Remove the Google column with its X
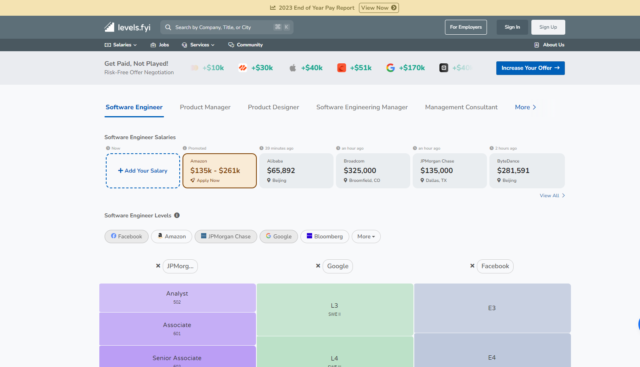 pyautogui.click(x=318, y=266)
